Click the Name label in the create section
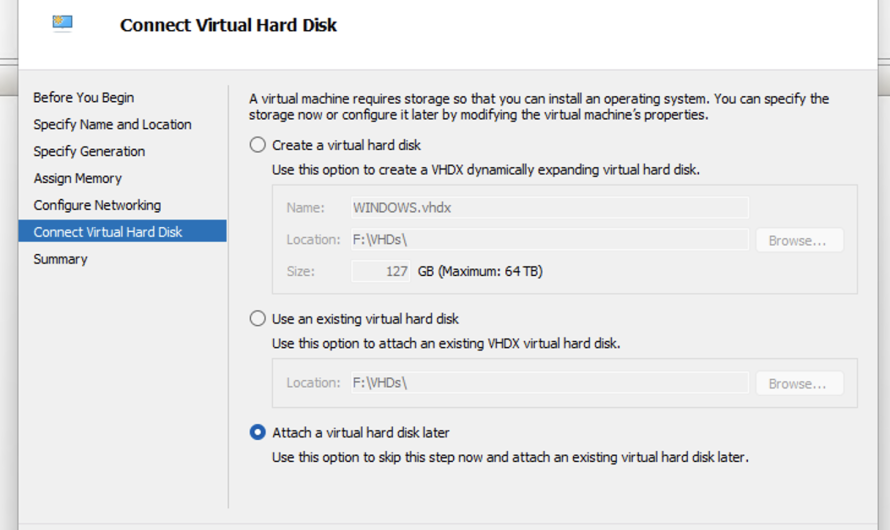Viewport: 890px width, 530px height. tap(305, 208)
